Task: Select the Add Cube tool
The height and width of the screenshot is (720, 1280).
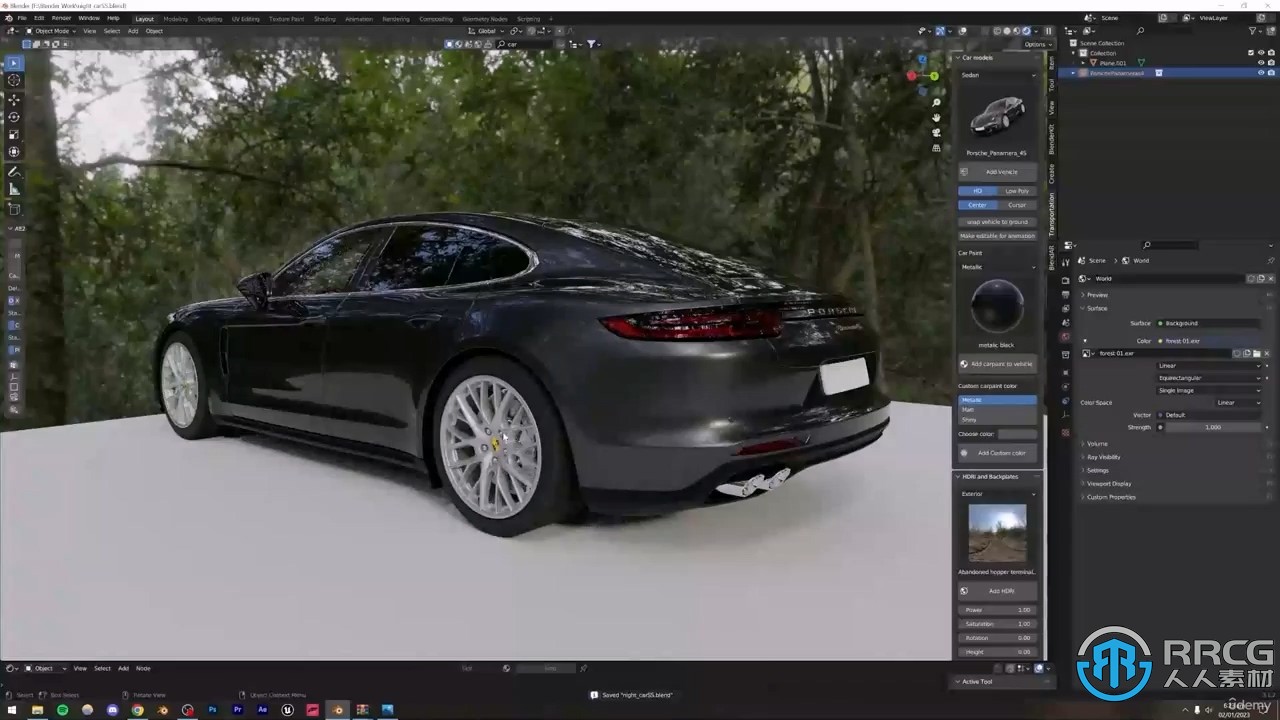Action: 14,210
